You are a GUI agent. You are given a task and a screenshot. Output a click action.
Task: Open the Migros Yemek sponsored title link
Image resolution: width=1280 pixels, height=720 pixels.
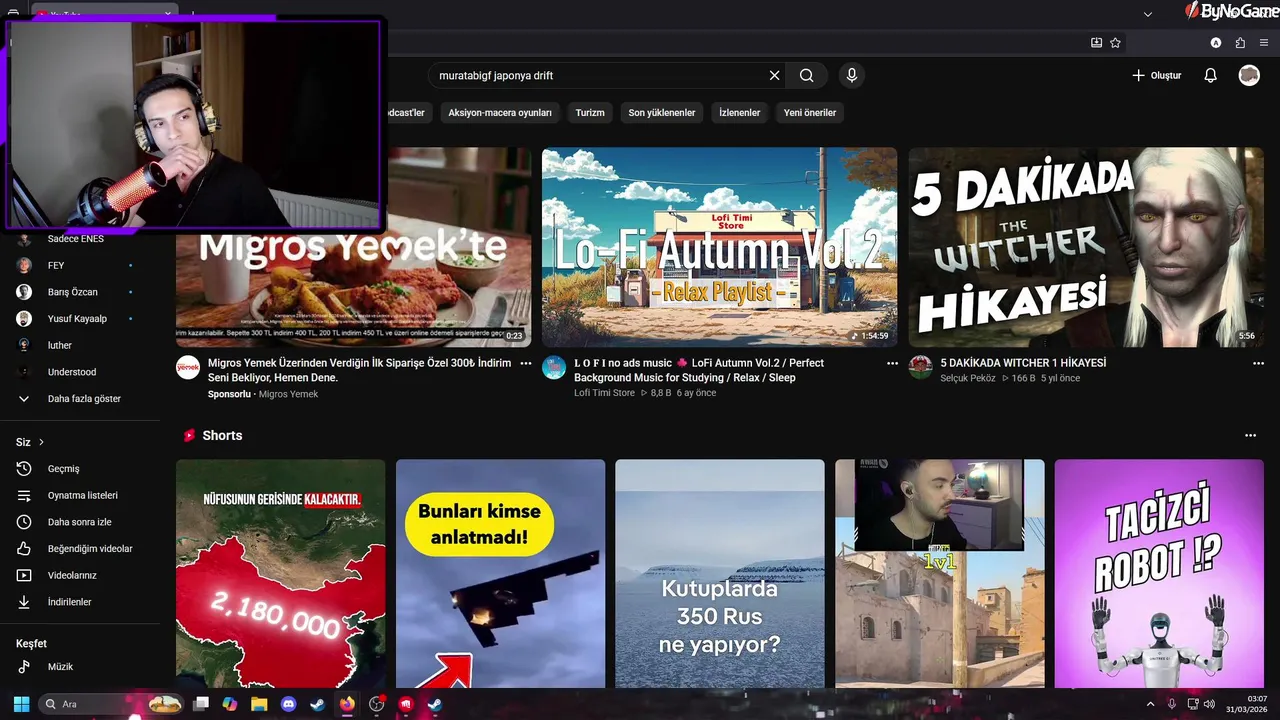click(359, 370)
